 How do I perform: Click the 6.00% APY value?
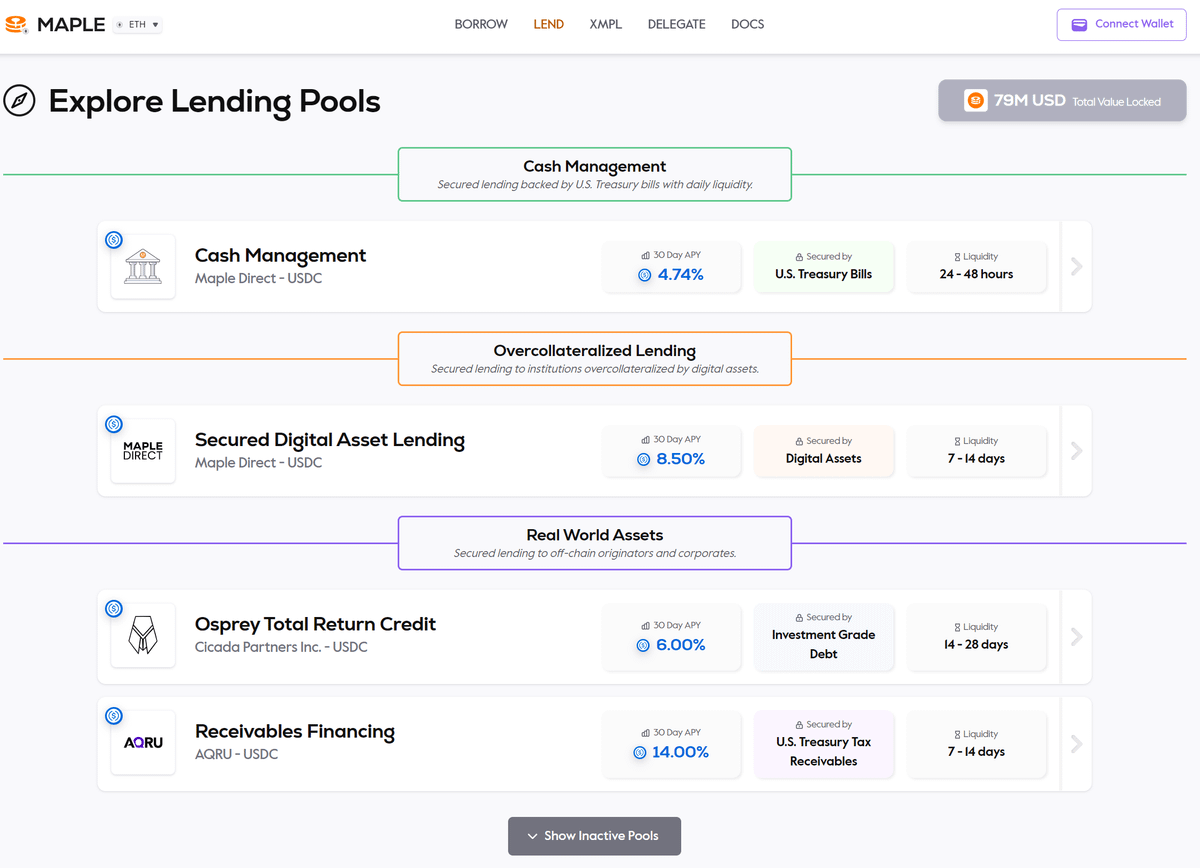[681, 645]
